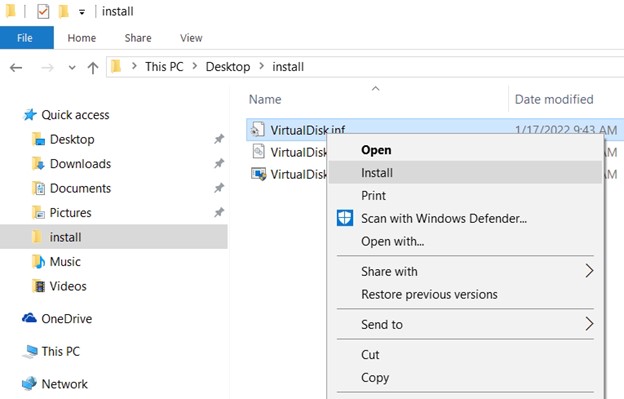The height and width of the screenshot is (399, 624).
Task: Click the 1/17/2022 9:43 AM date cell
Action: click(x=566, y=129)
